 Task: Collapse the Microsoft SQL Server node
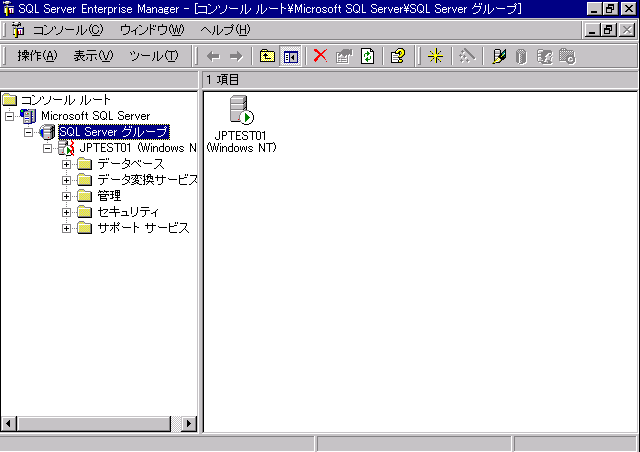pyautogui.click(x=9, y=116)
